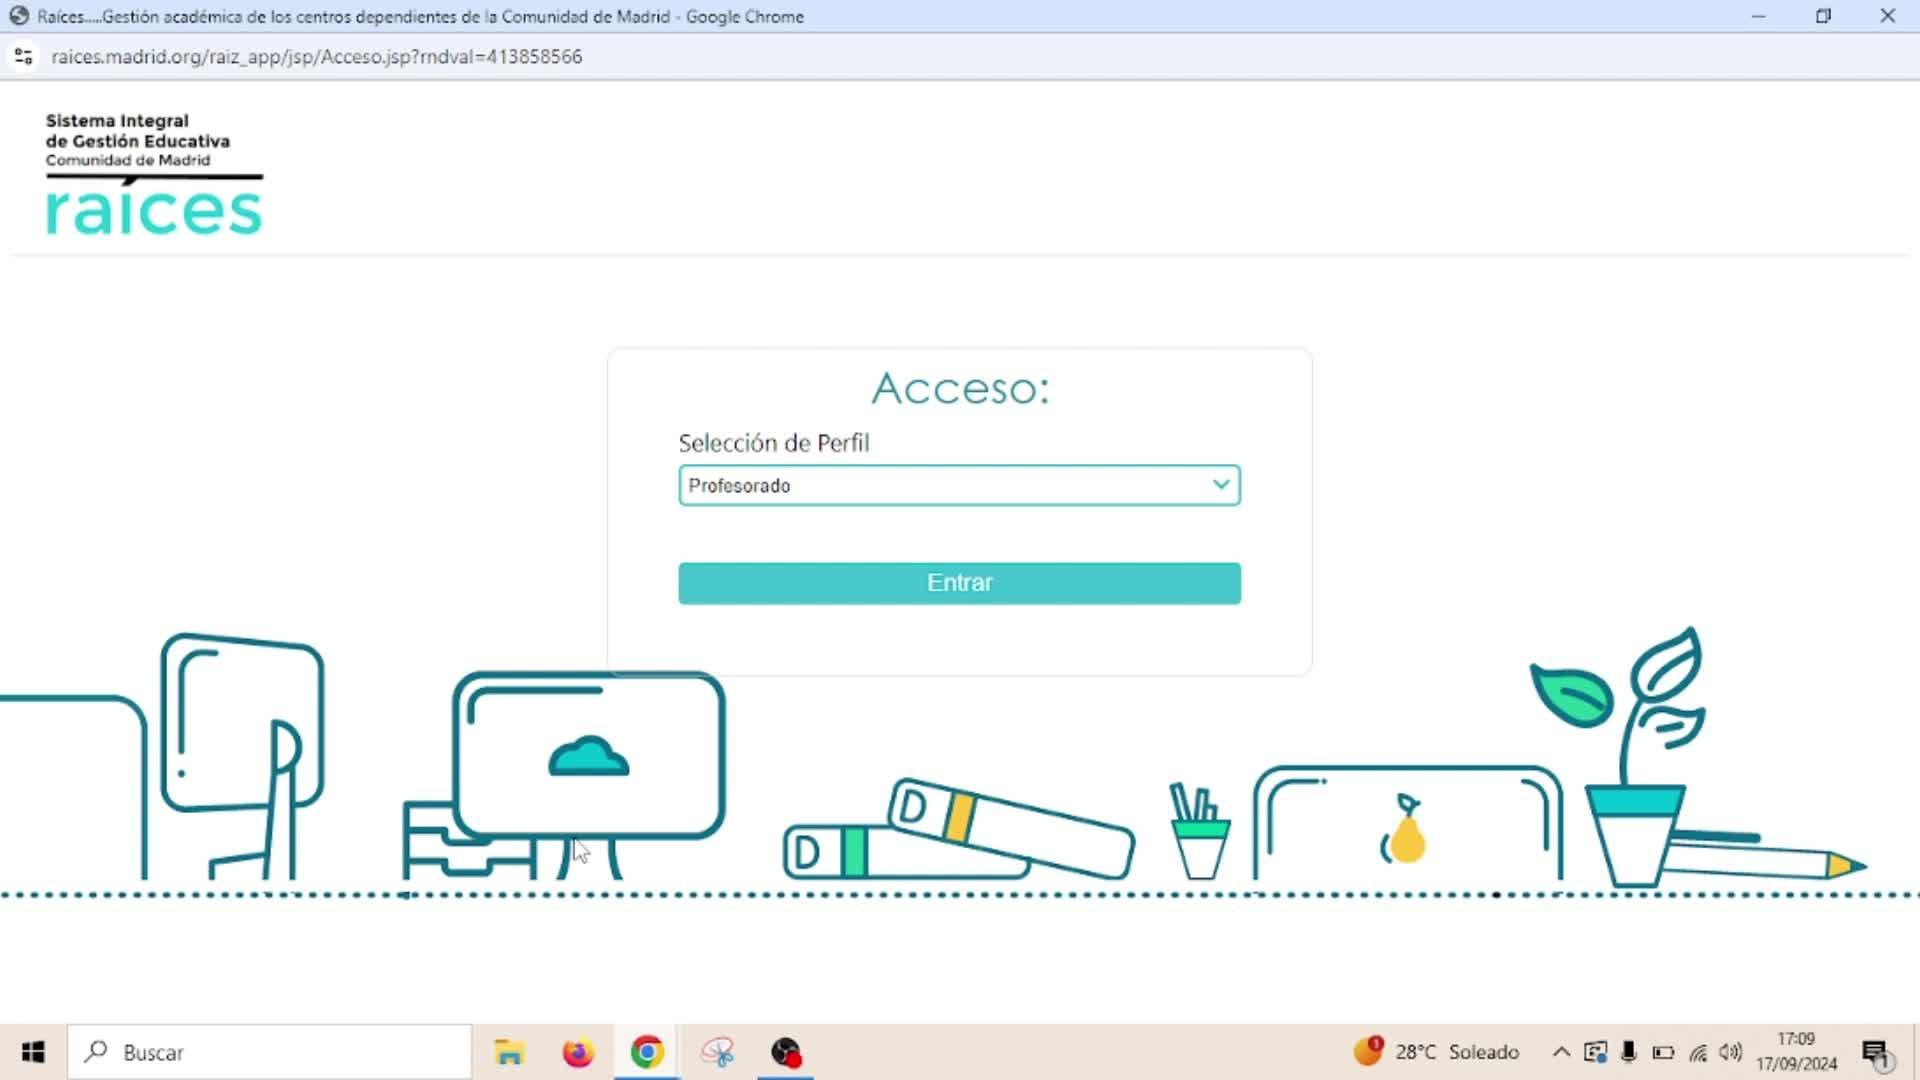The height and width of the screenshot is (1080, 1920).
Task: Open the pinwheel app on taskbar
Action: pos(717,1052)
